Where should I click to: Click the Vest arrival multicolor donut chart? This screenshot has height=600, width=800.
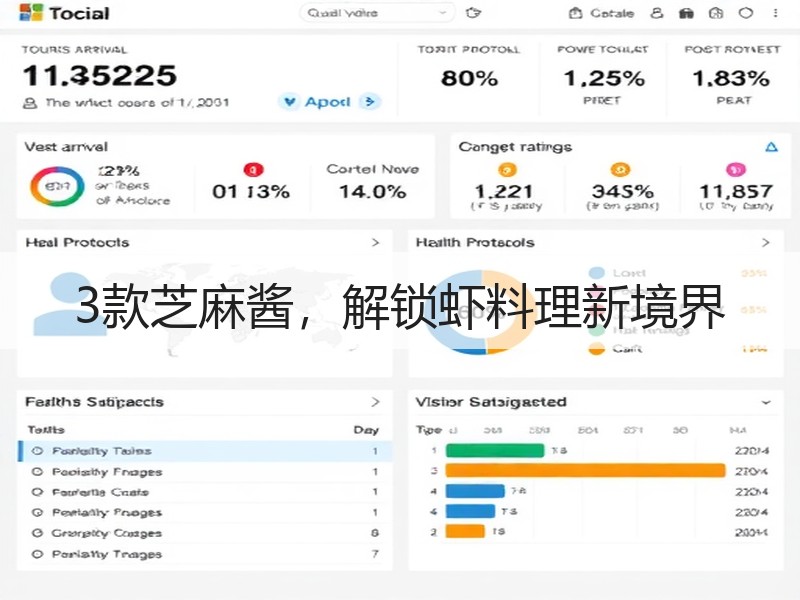coord(57,186)
